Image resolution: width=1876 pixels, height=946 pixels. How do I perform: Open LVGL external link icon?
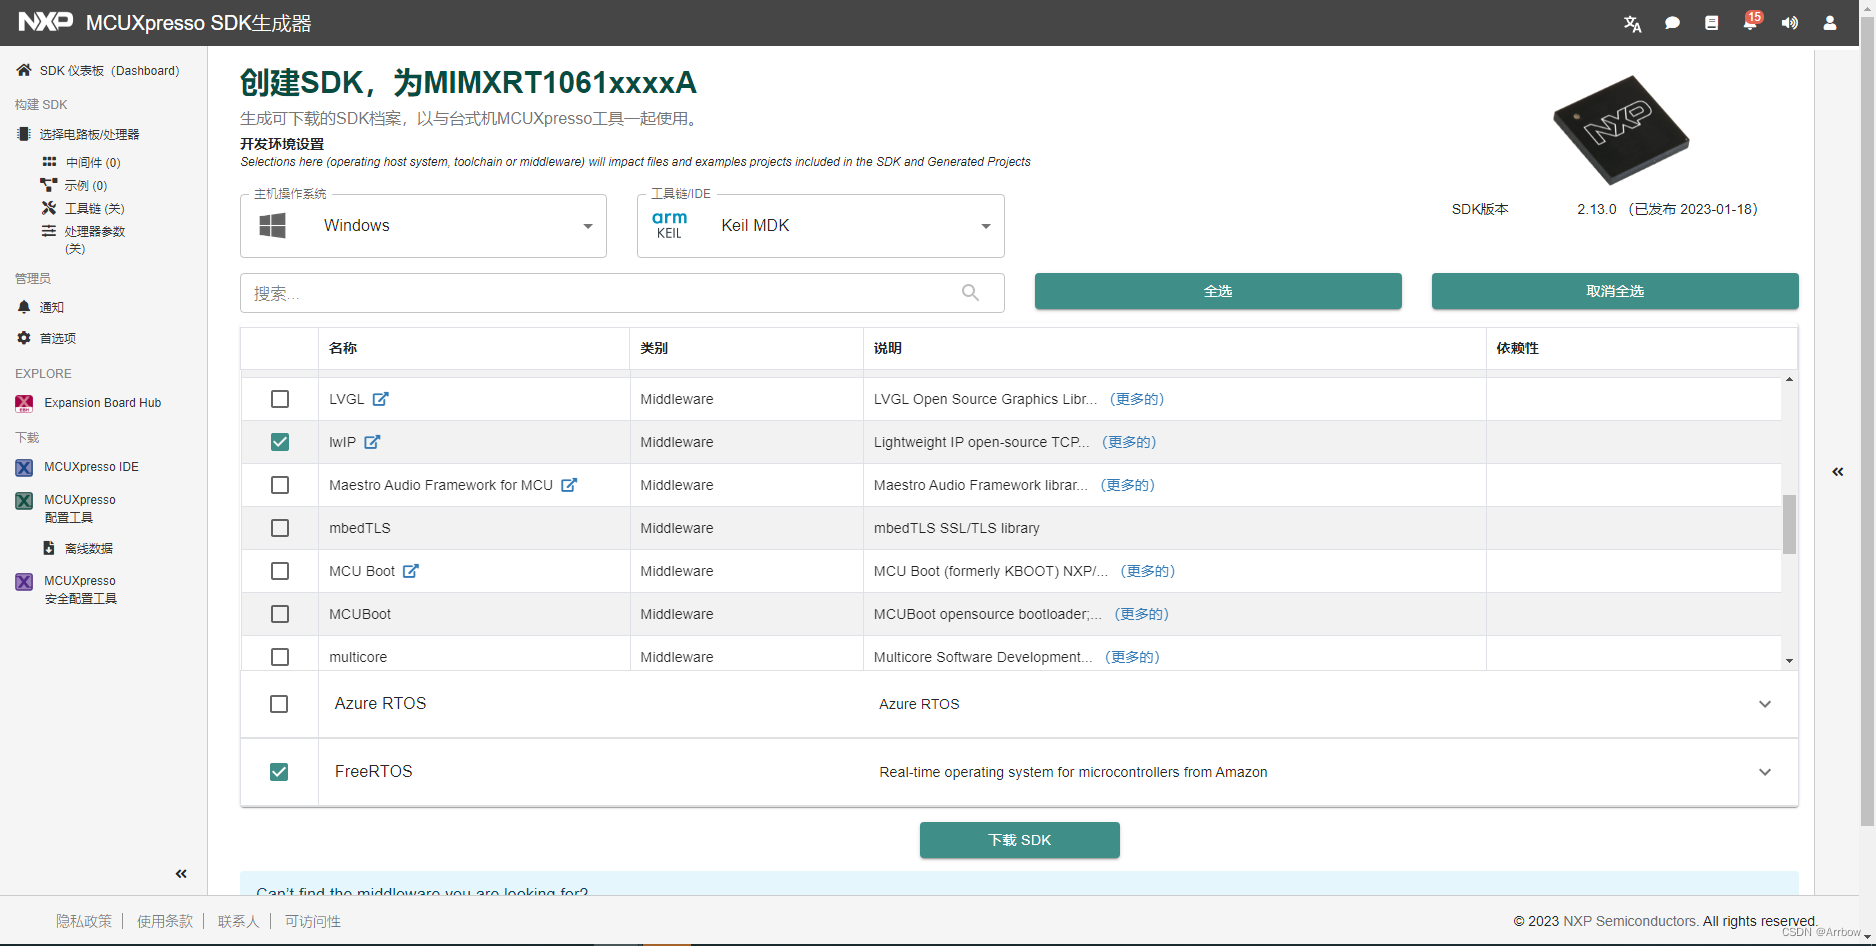coord(380,398)
